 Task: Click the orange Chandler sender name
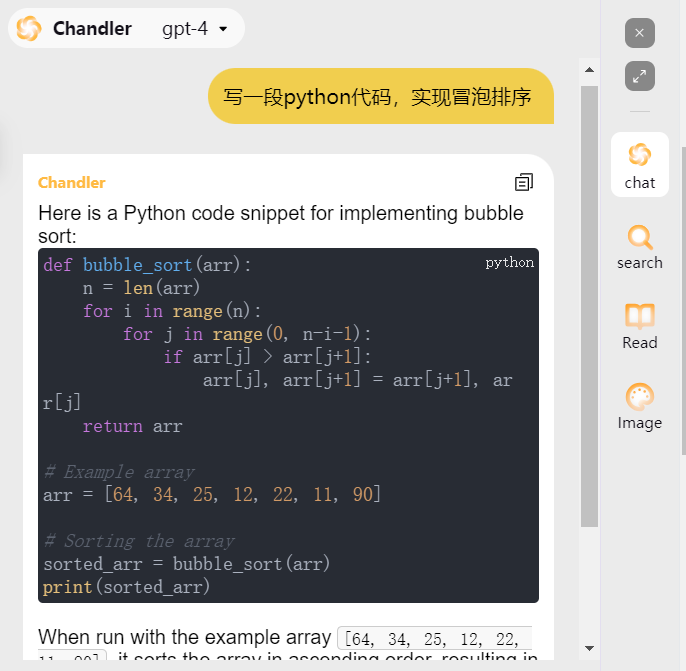point(72,182)
